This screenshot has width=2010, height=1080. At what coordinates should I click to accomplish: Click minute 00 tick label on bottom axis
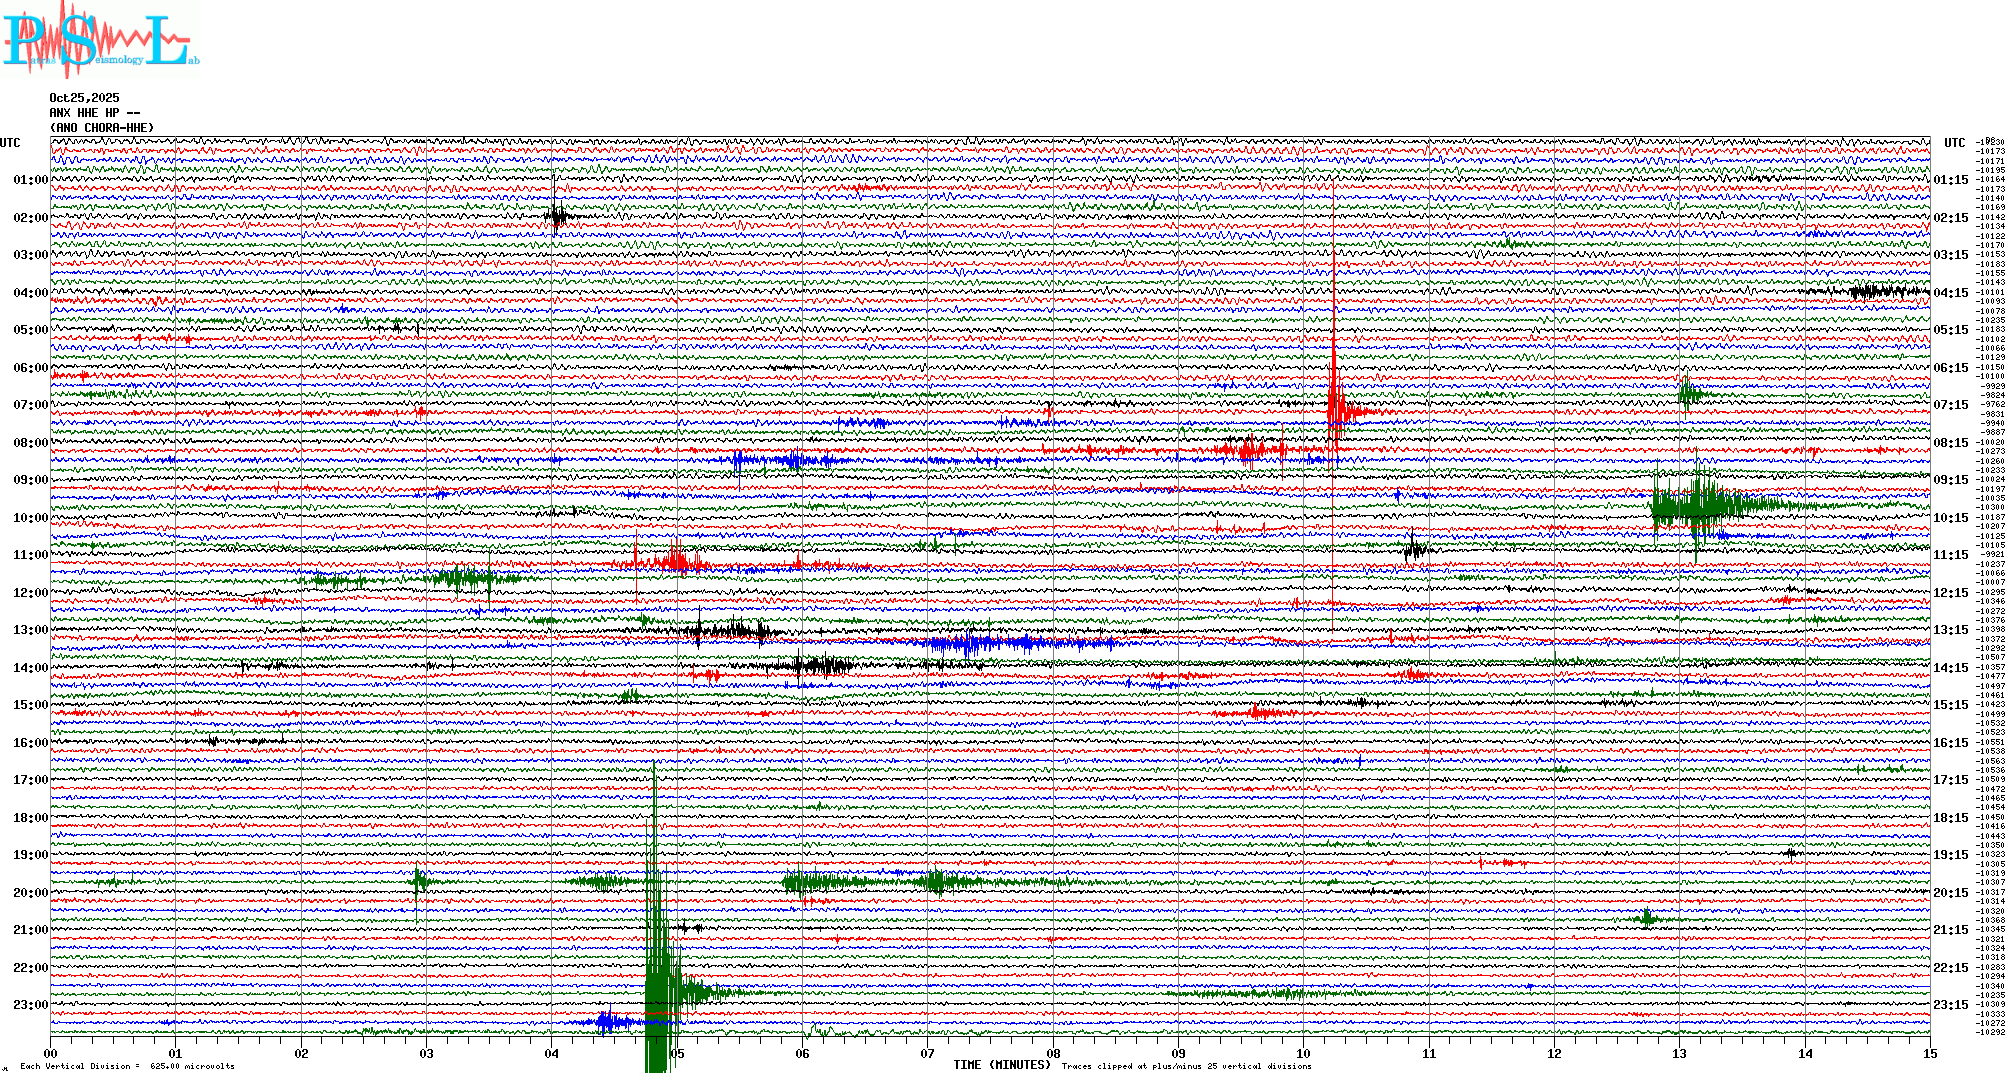click(x=51, y=1053)
